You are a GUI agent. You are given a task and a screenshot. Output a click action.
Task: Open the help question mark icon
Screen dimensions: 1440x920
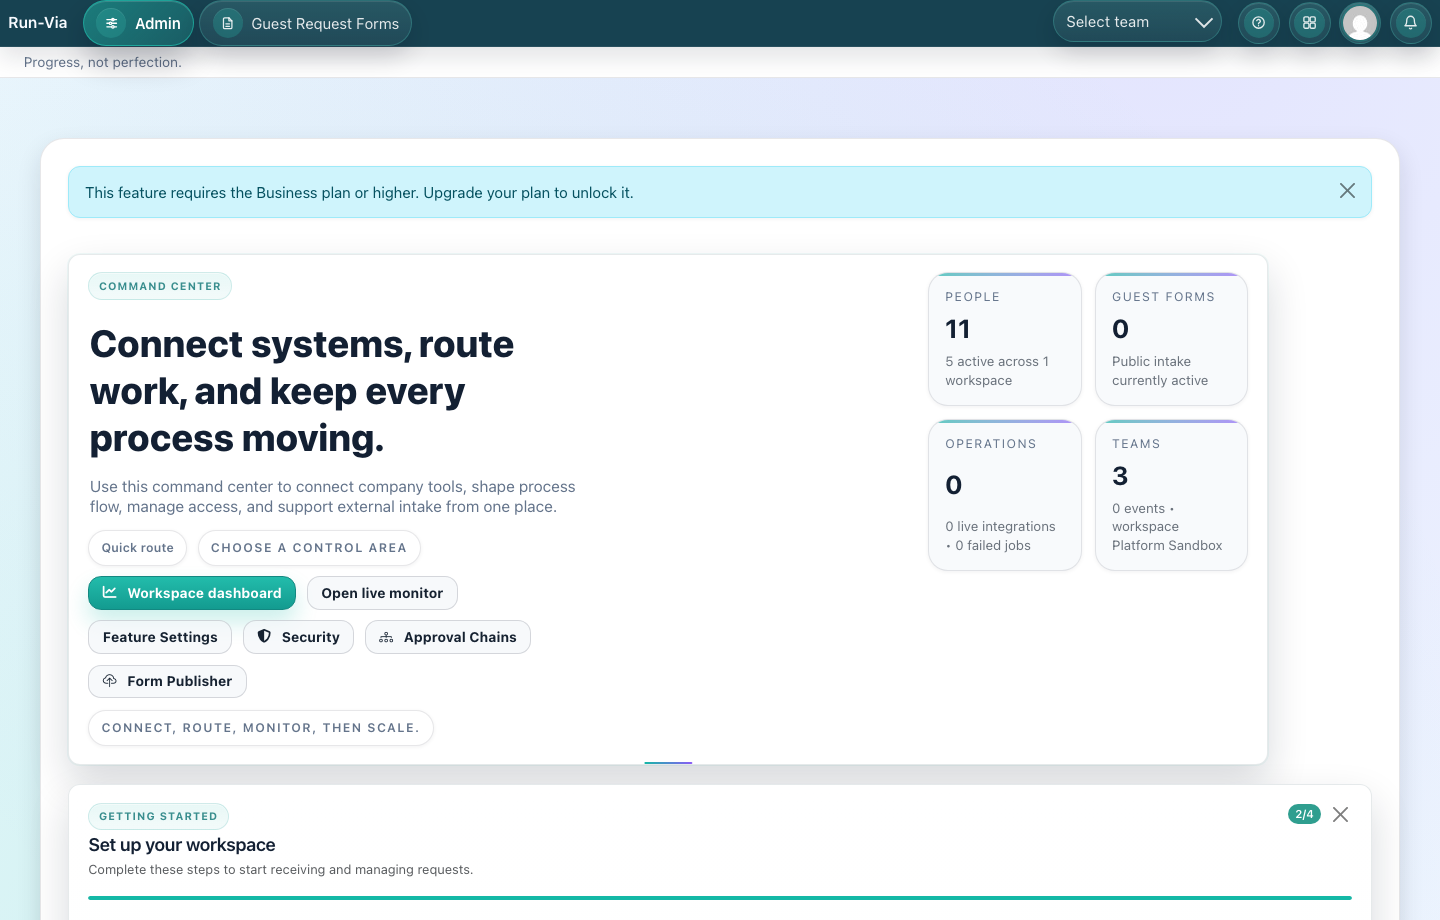[x=1259, y=23]
